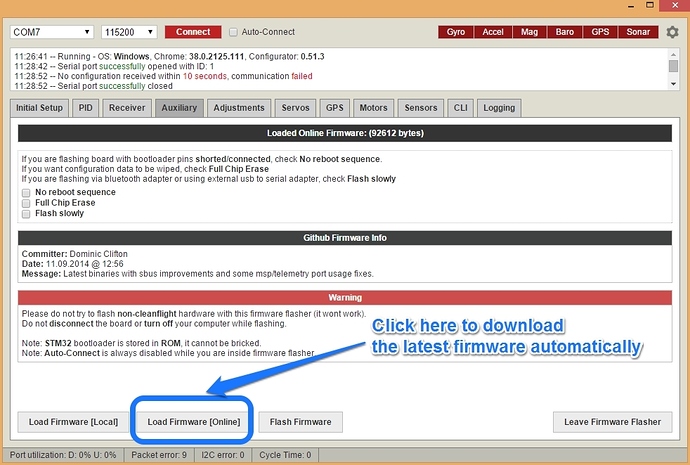Click the Accel sensor indicator
This screenshot has width=690, height=465.
click(493, 32)
